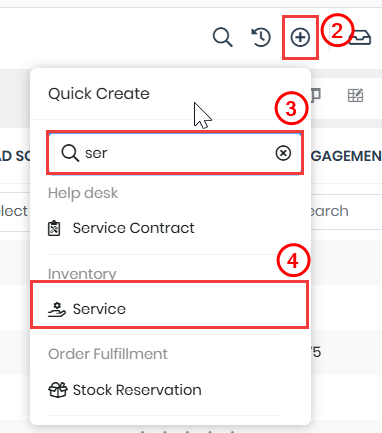Open the partially hidden Select dropdown at left

tap(15, 211)
